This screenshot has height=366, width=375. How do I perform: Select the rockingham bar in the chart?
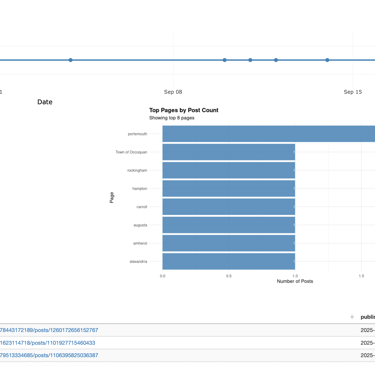pos(229,170)
